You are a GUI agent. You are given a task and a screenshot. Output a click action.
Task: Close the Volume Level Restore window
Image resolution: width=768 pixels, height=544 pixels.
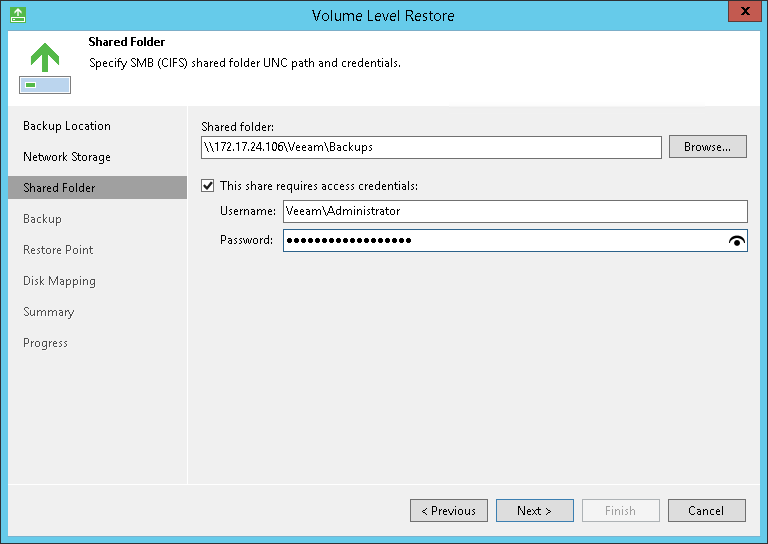click(745, 11)
